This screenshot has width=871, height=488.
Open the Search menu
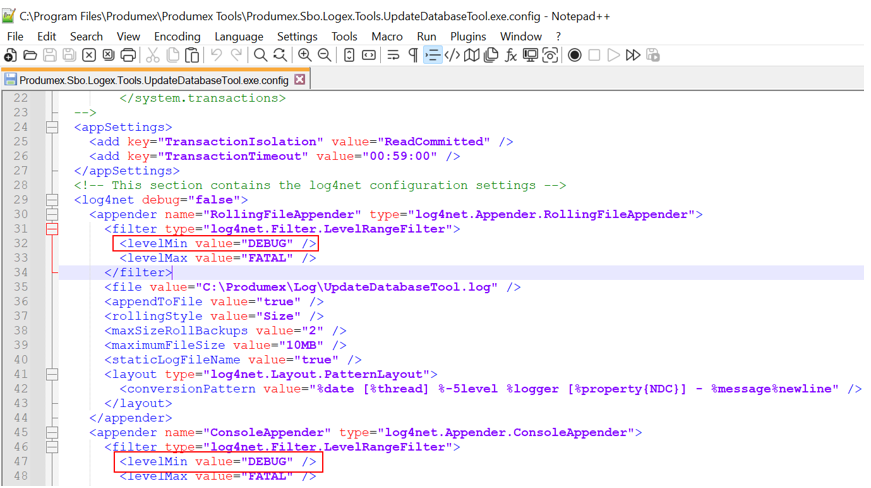click(86, 37)
